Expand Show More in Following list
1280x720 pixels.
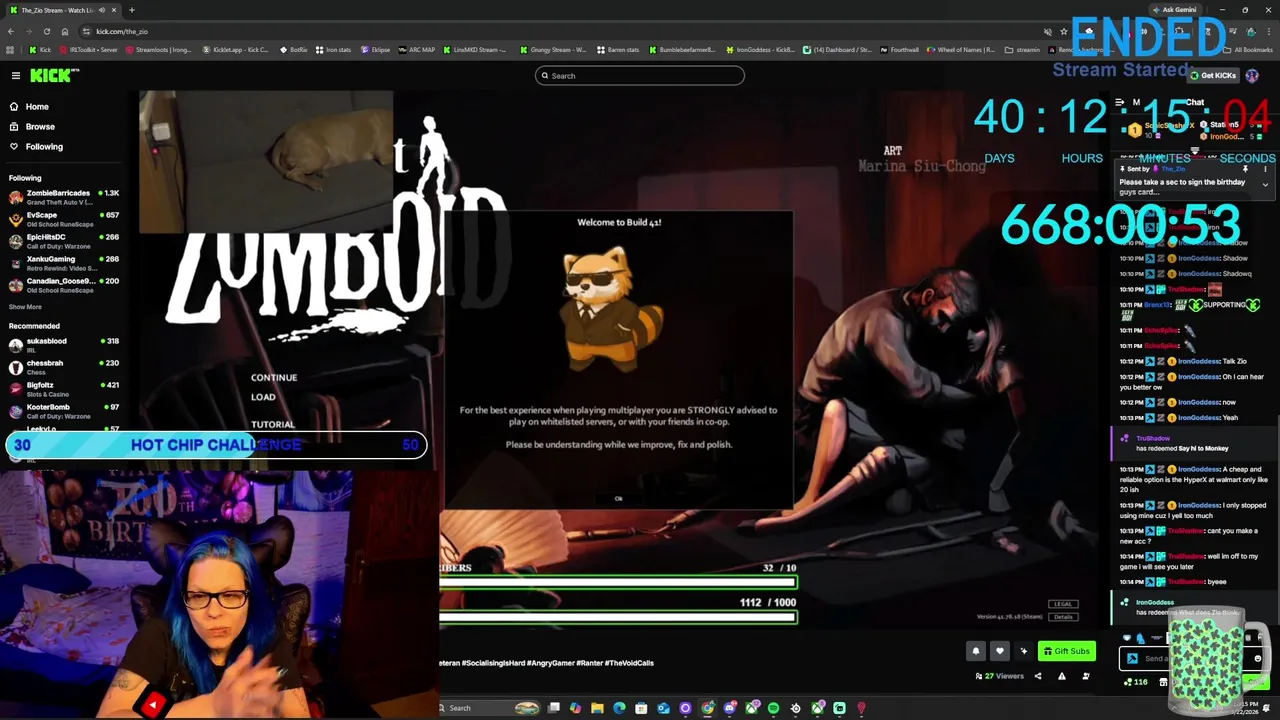coord(25,307)
